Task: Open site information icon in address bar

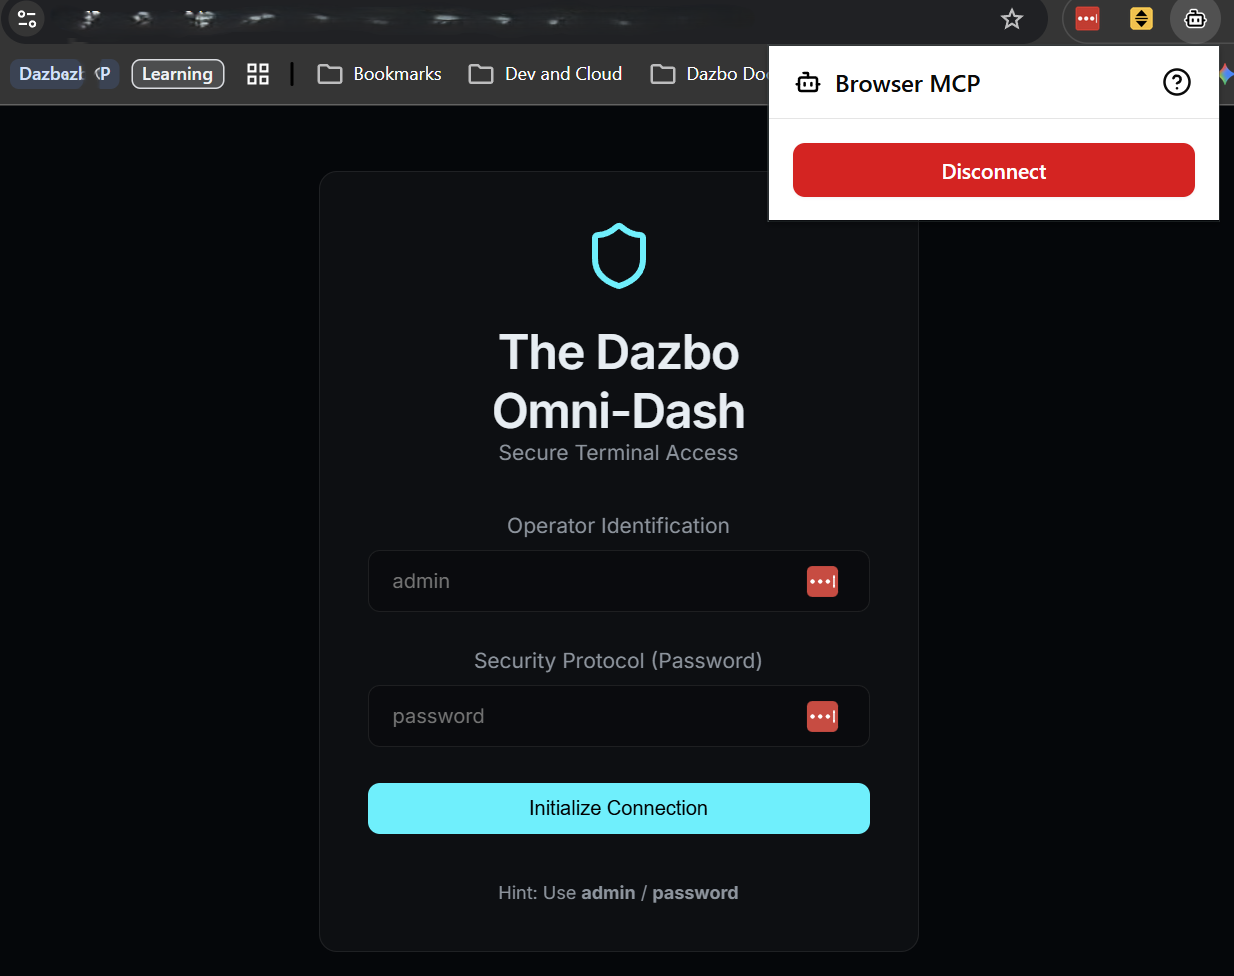Action: pos(27,19)
